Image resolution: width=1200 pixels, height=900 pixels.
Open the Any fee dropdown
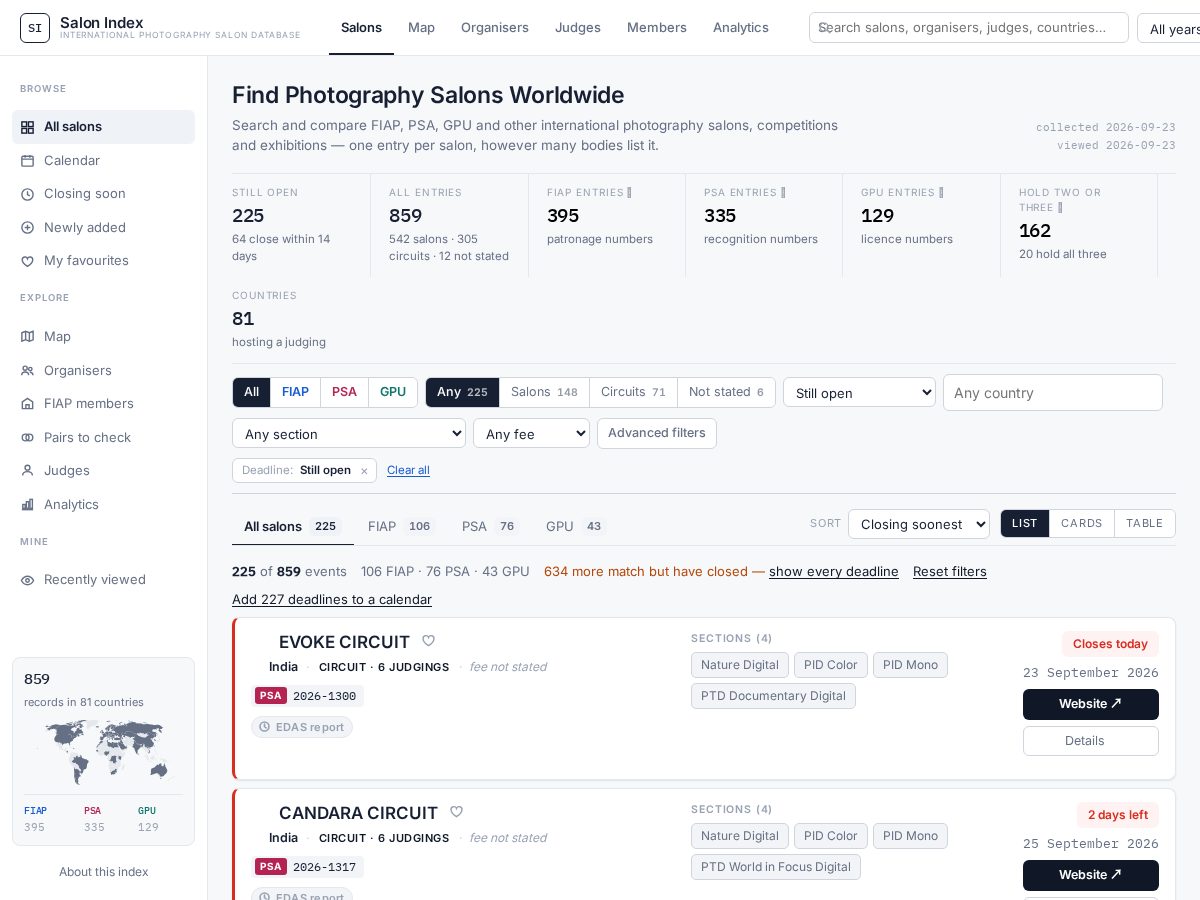(531, 433)
